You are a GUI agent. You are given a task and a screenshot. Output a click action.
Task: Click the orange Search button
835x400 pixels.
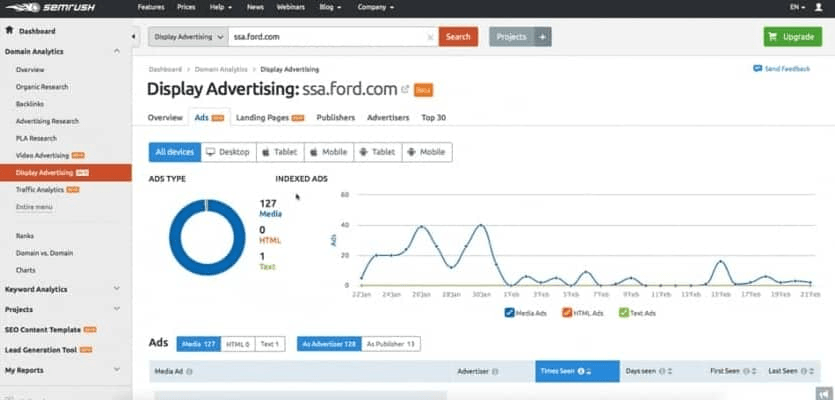tap(458, 37)
